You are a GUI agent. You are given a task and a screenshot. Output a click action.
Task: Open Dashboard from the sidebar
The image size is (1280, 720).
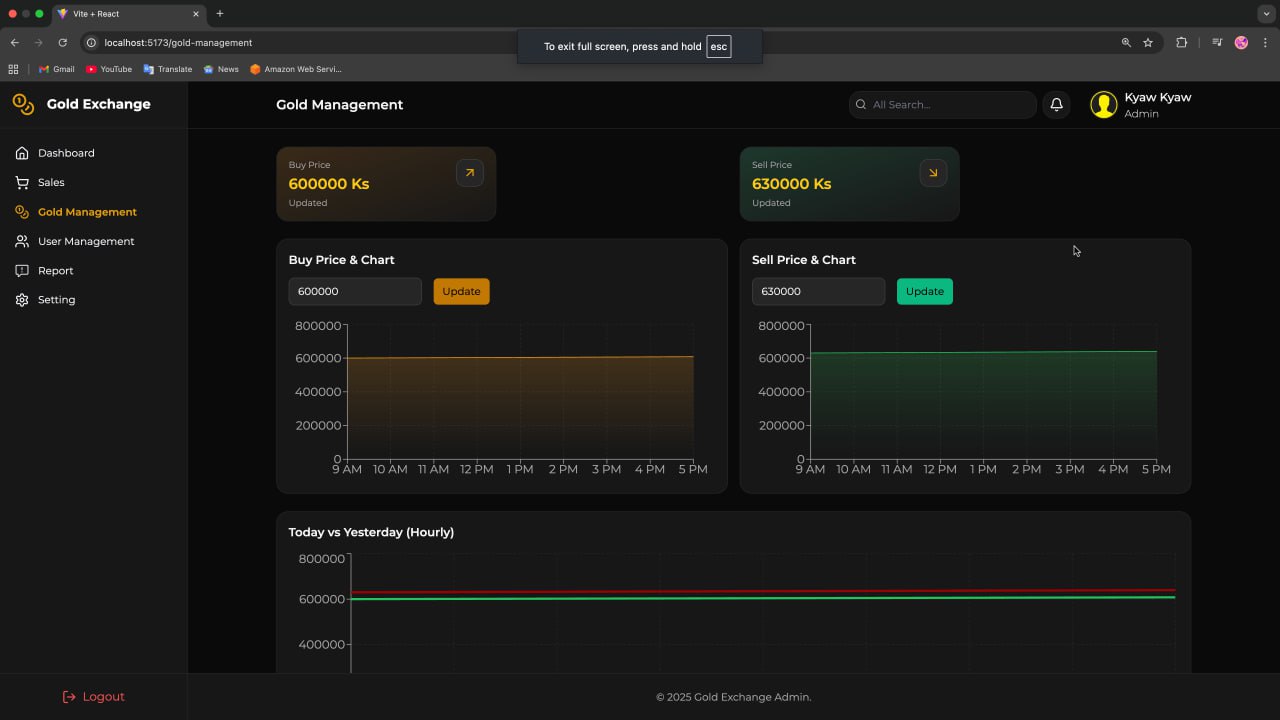click(66, 153)
